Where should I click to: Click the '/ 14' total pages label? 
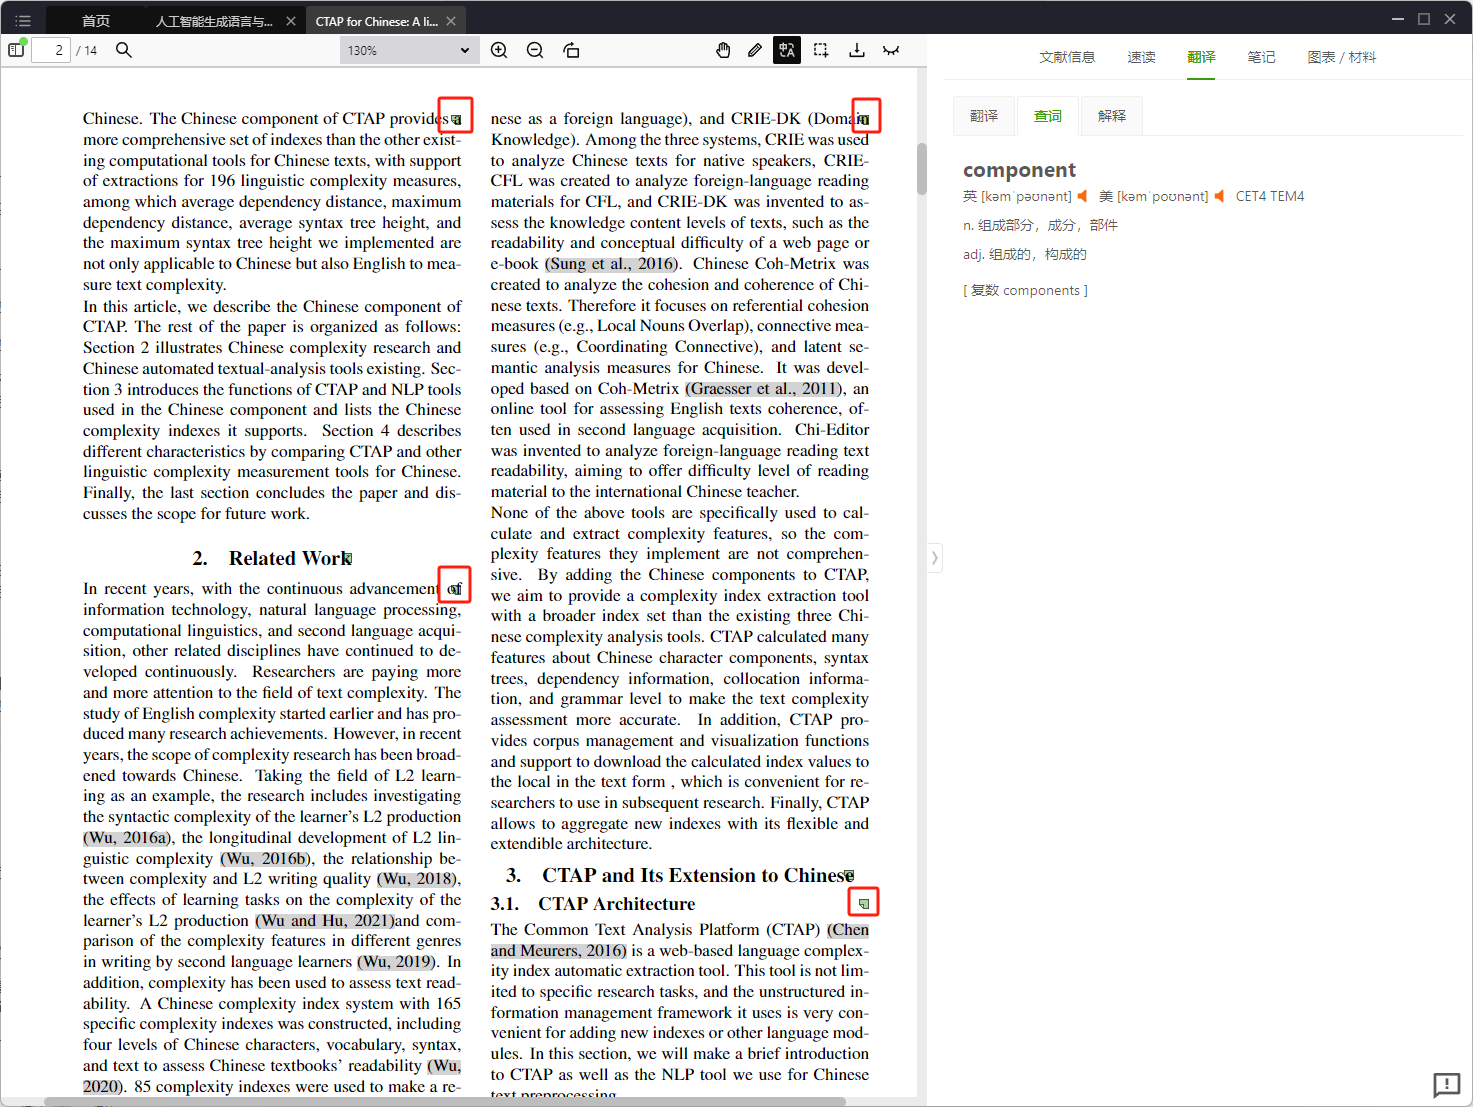coord(87,50)
